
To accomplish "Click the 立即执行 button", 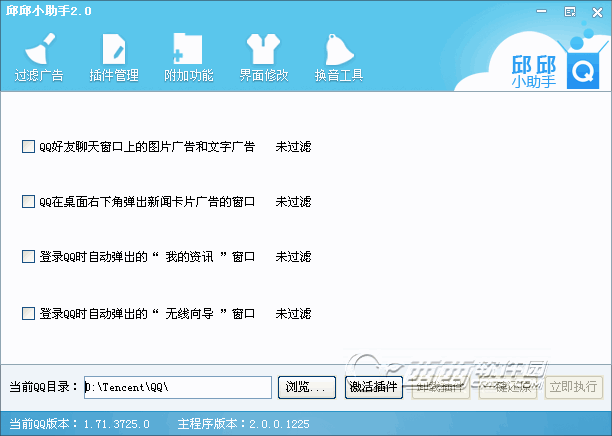I will click(574, 387).
